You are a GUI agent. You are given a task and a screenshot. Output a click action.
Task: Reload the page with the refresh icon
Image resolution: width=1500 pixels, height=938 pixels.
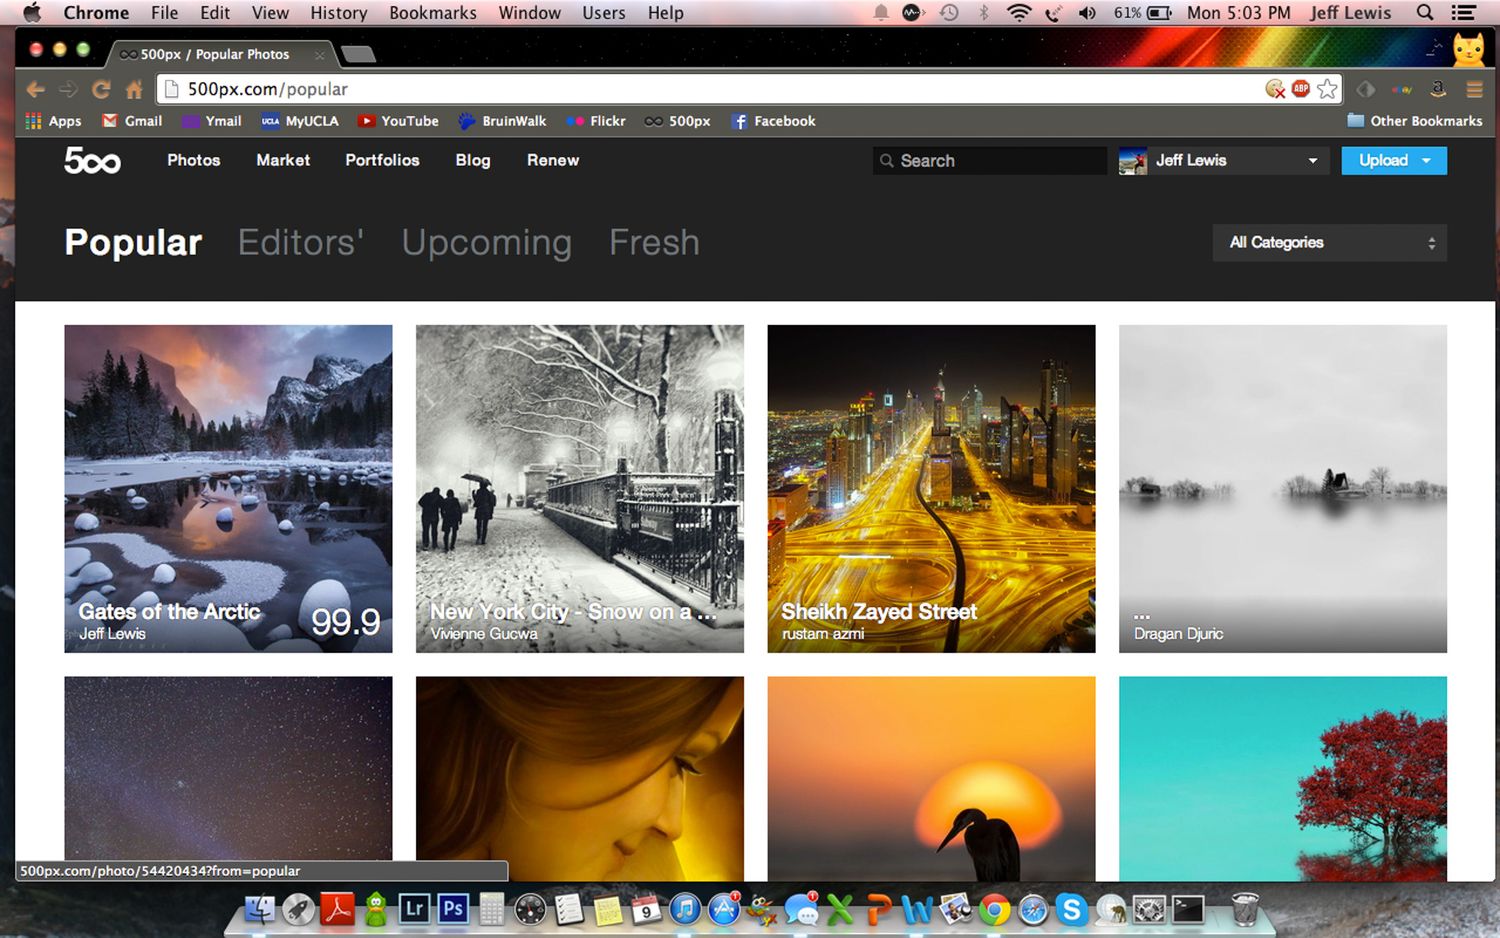(x=101, y=90)
